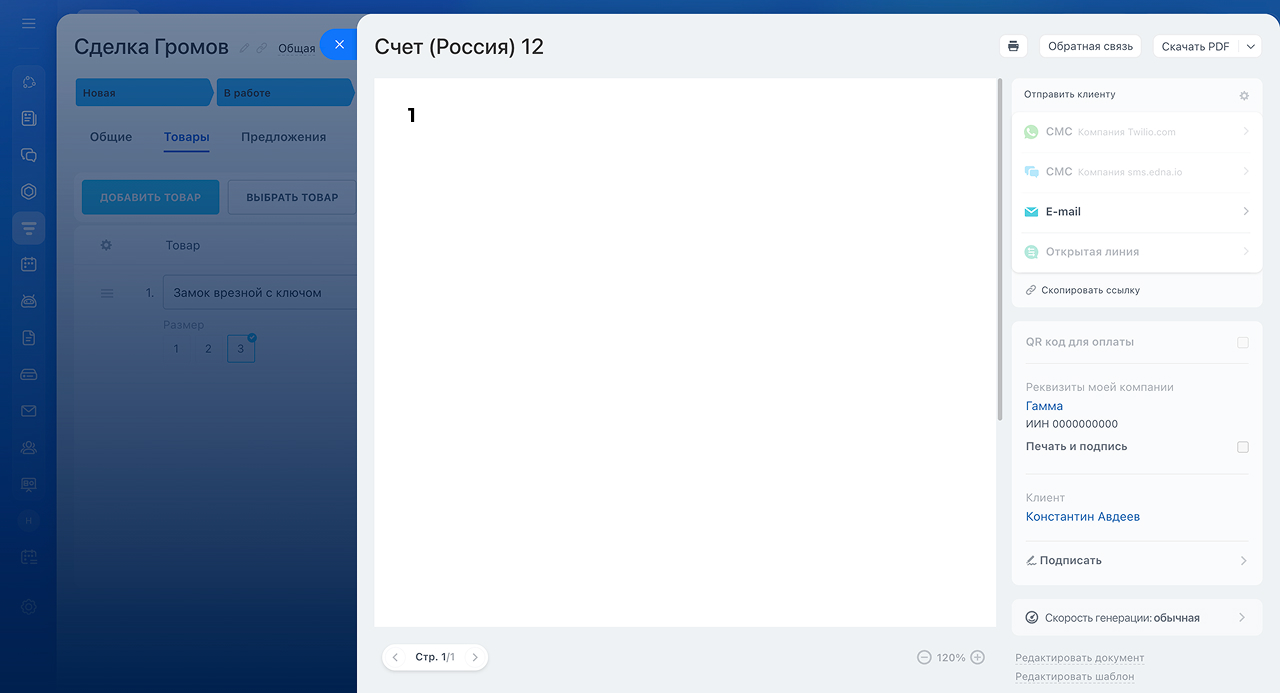
Task: Switch to Общие tab in deal
Action: click(x=111, y=137)
